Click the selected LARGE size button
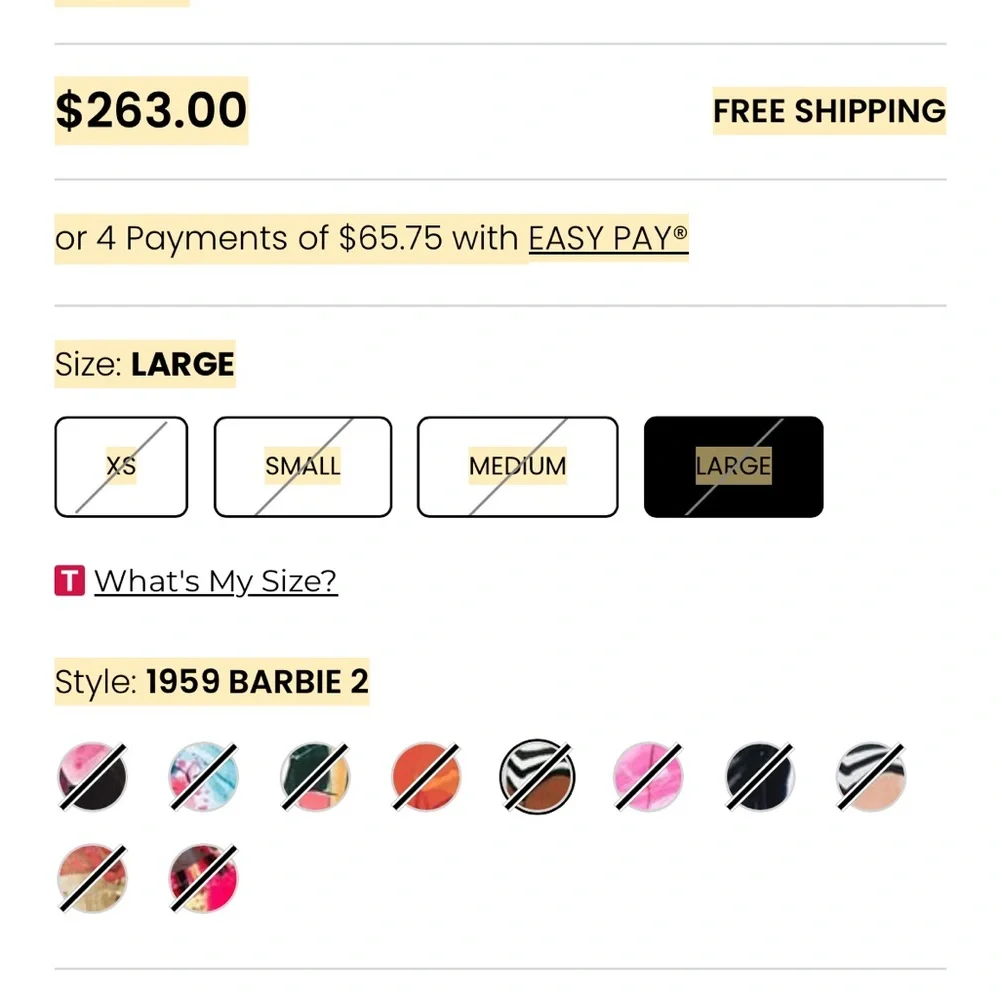The image size is (1000, 1000). pyautogui.click(x=733, y=467)
